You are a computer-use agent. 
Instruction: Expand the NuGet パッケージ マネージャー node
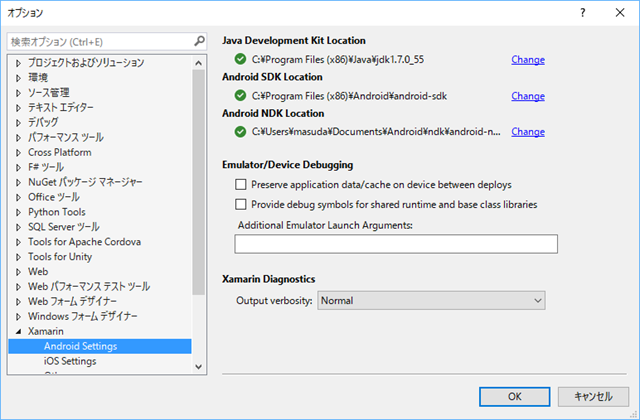point(18,182)
